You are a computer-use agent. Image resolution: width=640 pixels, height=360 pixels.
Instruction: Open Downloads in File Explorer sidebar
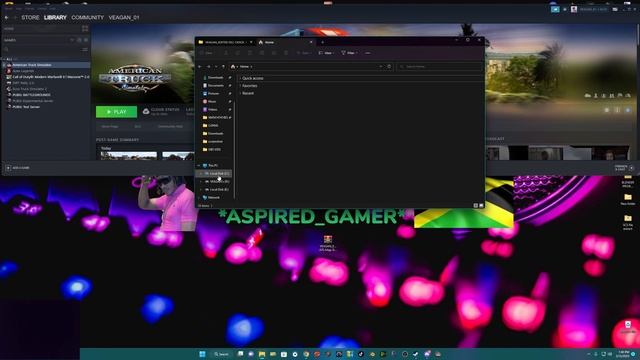click(x=216, y=78)
